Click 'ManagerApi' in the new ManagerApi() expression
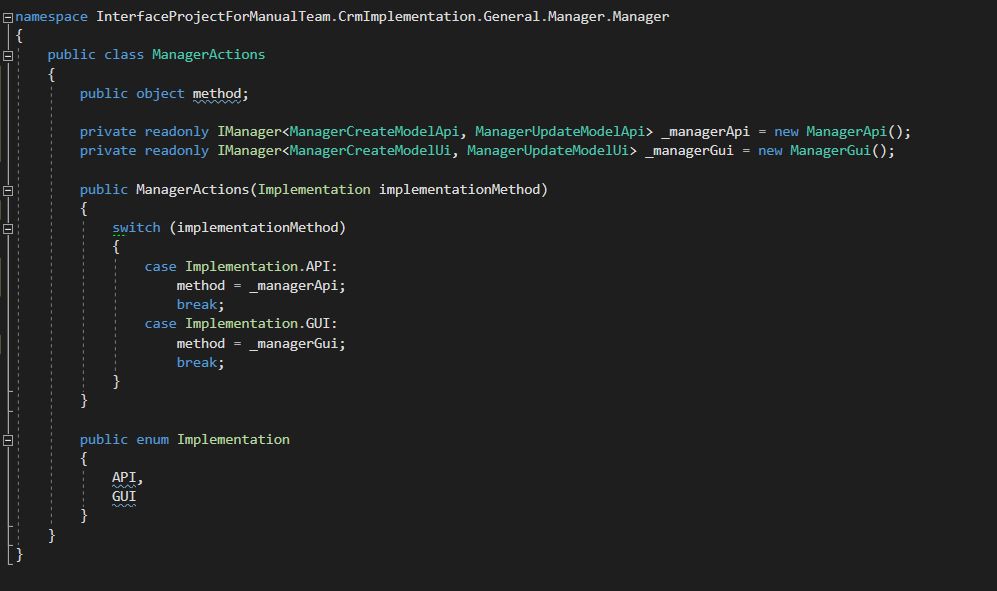Viewport: 997px width, 591px height. (x=846, y=132)
